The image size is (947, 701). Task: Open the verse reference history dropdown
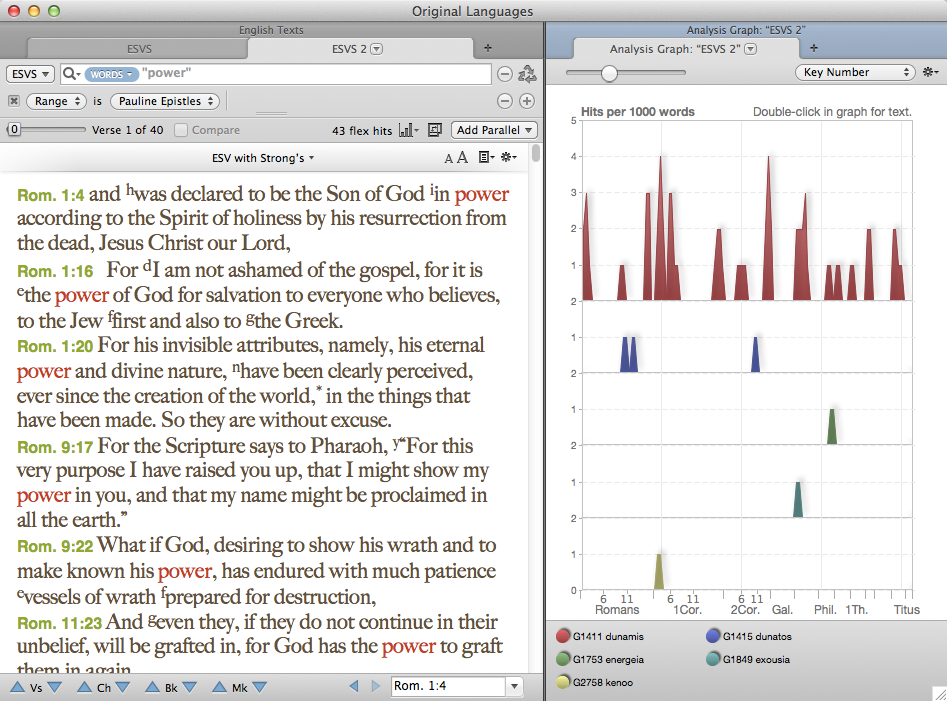pyautogui.click(x=515, y=686)
